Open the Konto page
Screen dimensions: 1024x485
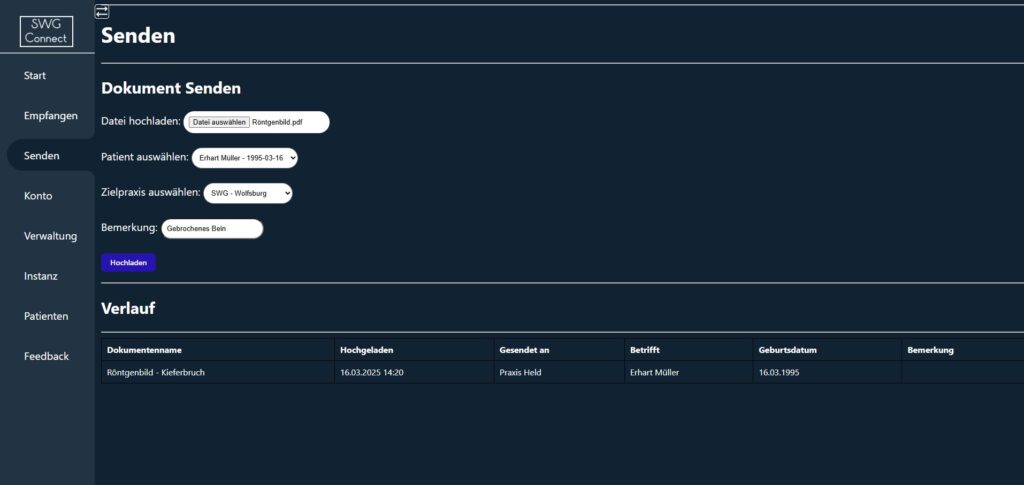point(38,196)
